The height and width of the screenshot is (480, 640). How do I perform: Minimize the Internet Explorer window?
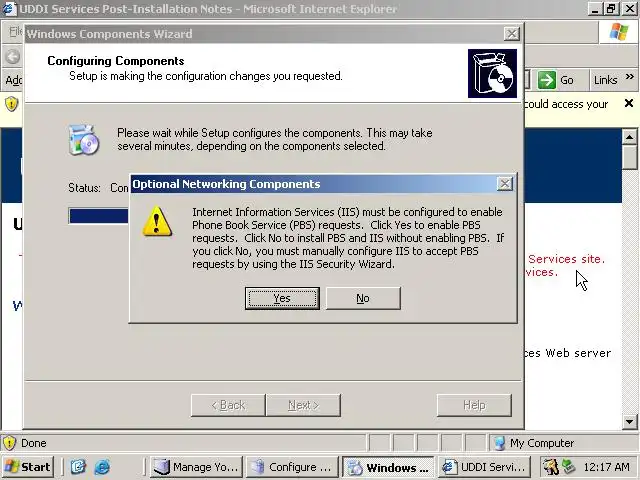click(x=595, y=9)
